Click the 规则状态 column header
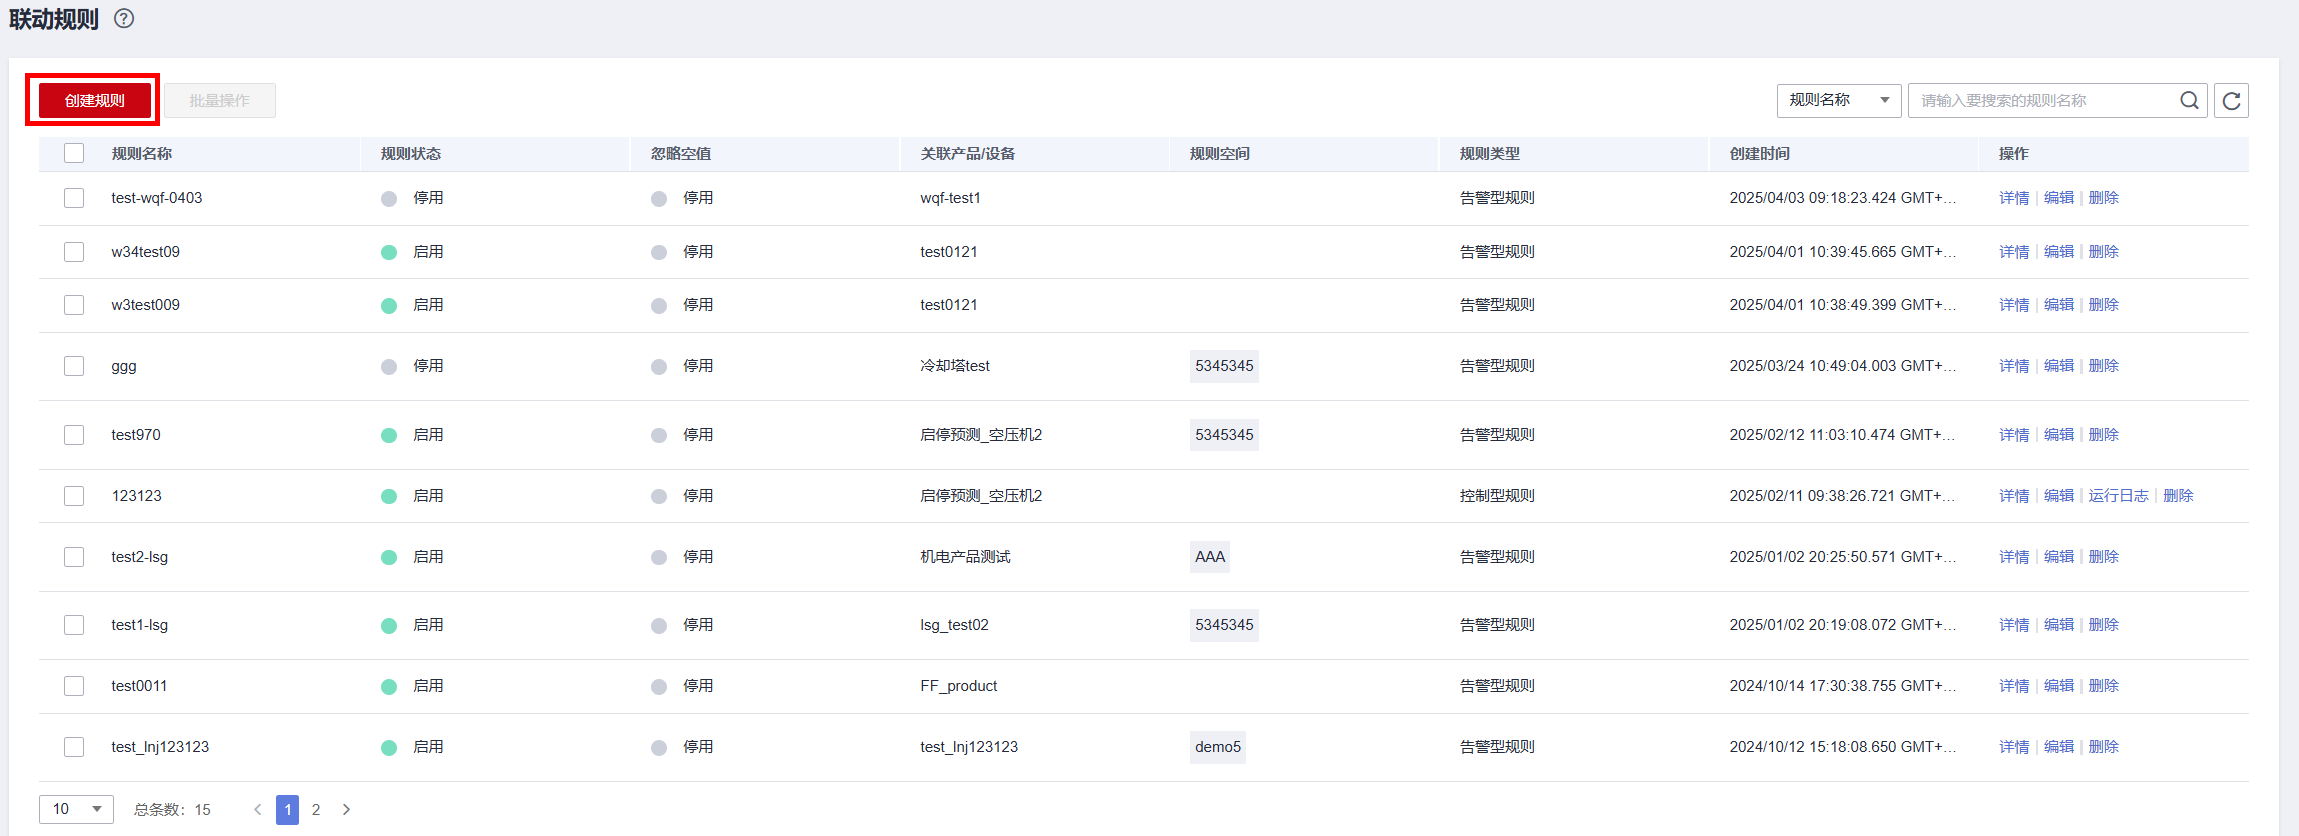Viewport: 2299px width, 836px height. 411,153
